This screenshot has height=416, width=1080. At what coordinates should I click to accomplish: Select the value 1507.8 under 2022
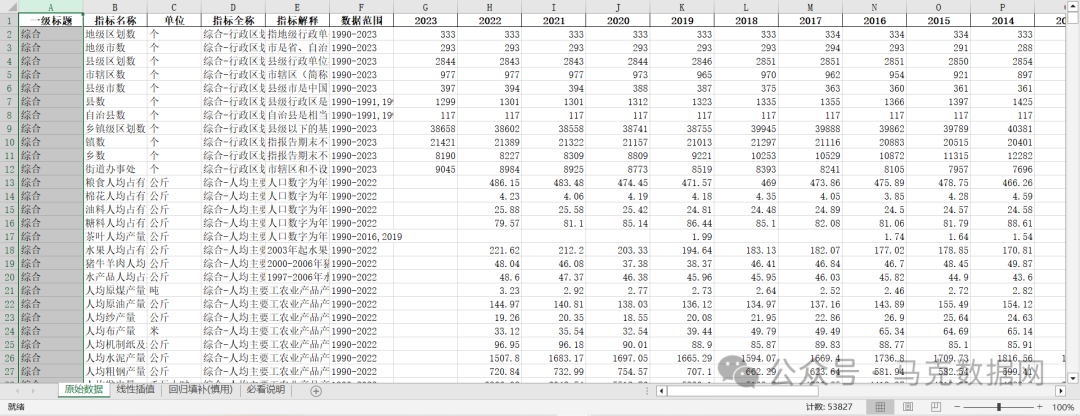click(x=489, y=358)
